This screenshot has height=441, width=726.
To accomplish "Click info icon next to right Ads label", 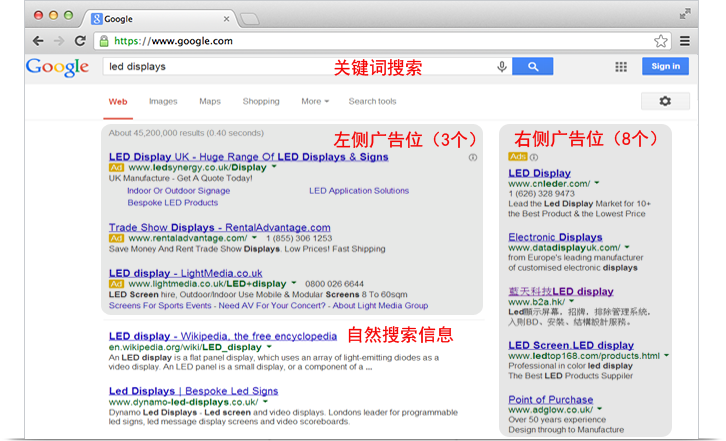I will pyautogui.click(x=534, y=157).
